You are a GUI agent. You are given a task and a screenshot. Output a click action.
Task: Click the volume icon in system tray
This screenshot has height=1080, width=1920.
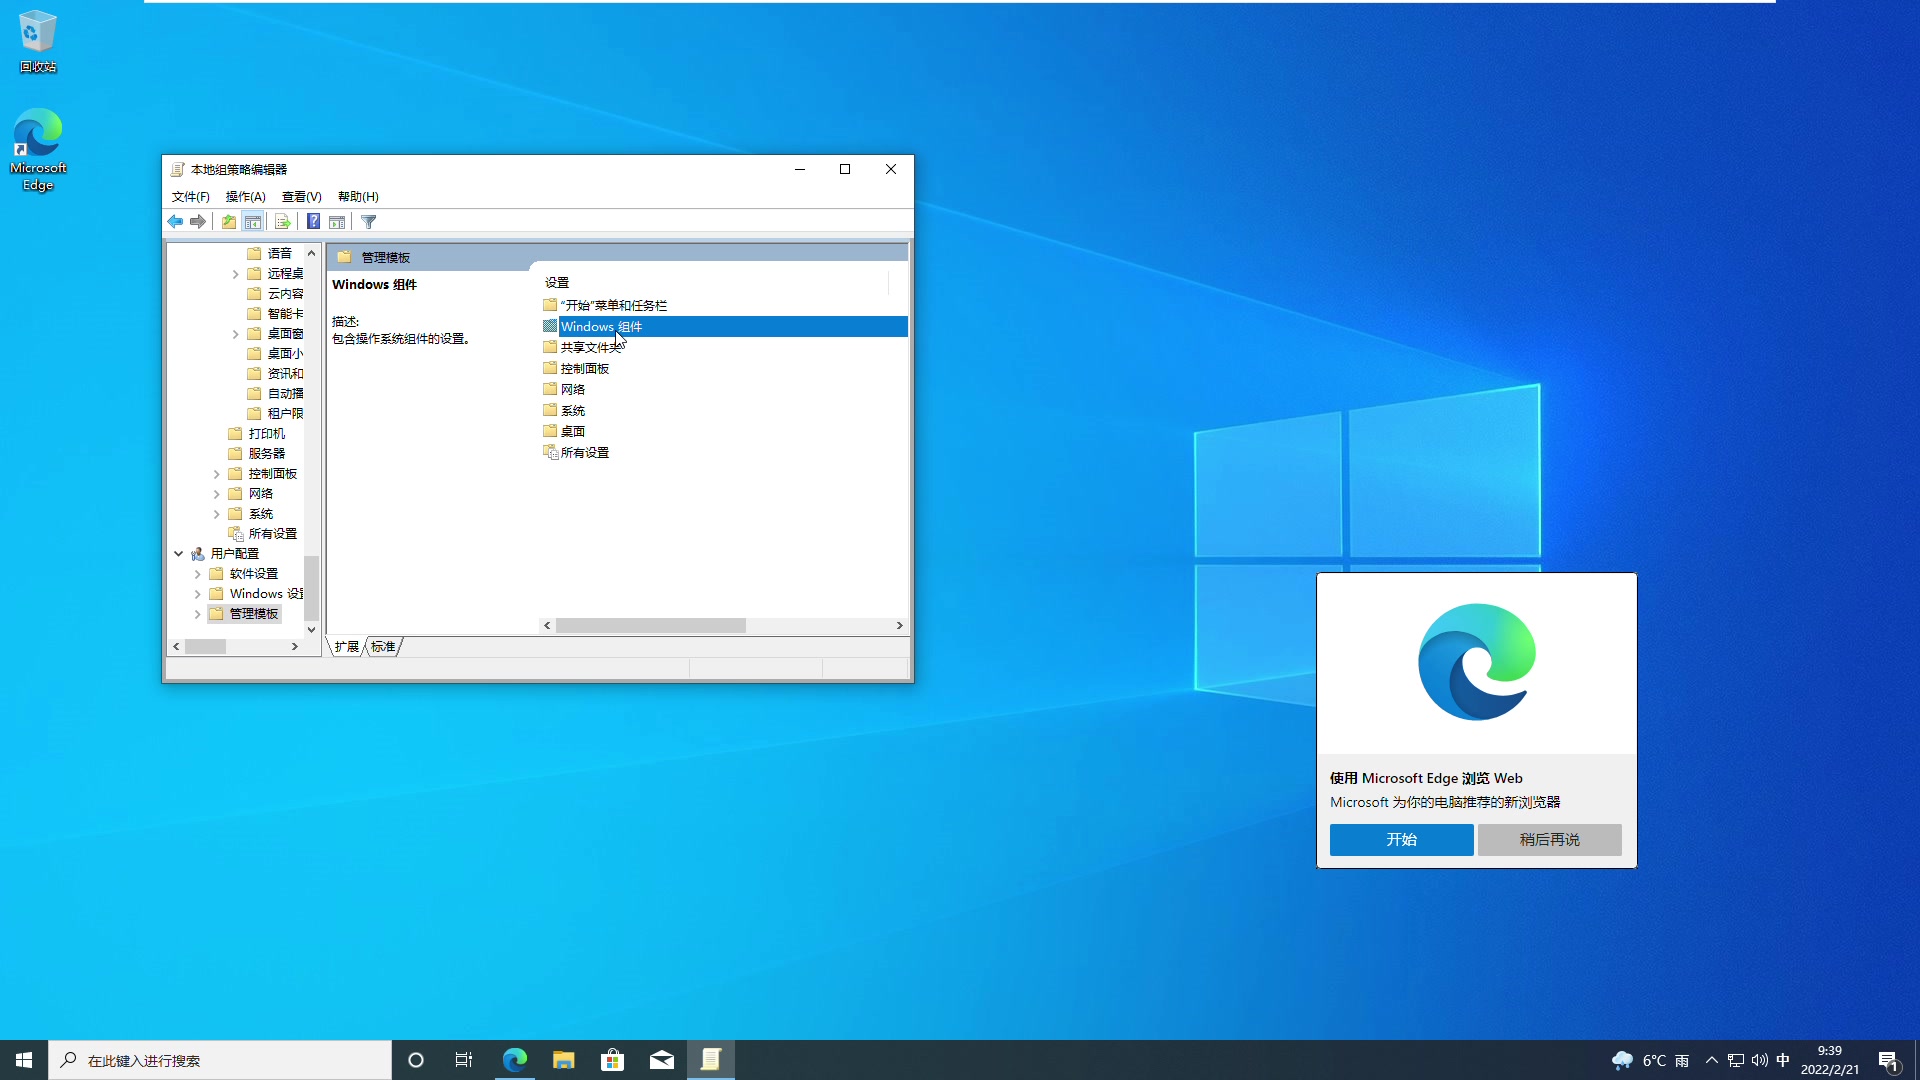tap(1760, 1060)
